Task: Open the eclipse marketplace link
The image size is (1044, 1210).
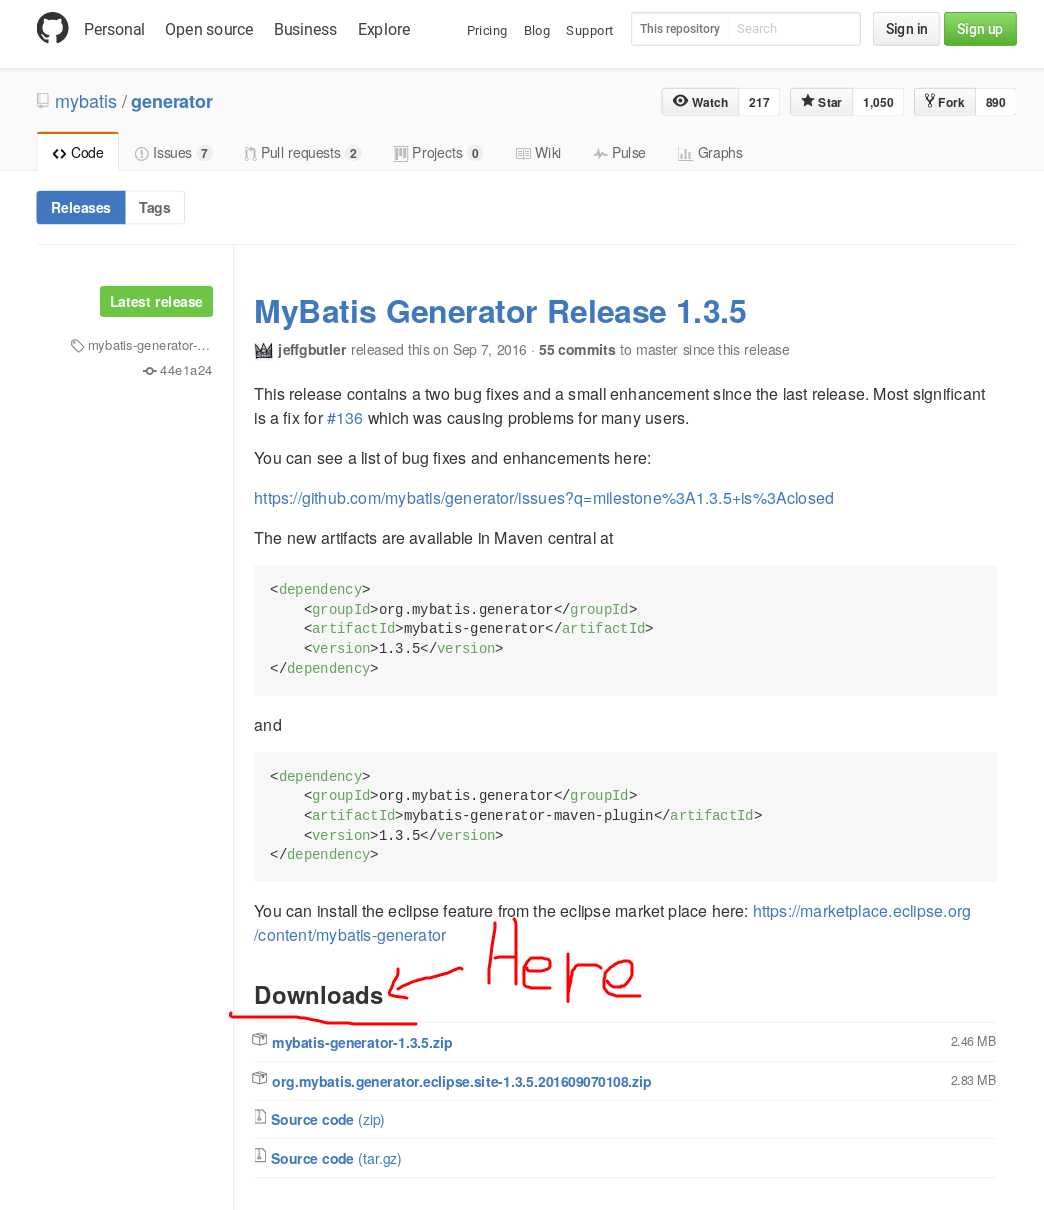Action: point(612,923)
